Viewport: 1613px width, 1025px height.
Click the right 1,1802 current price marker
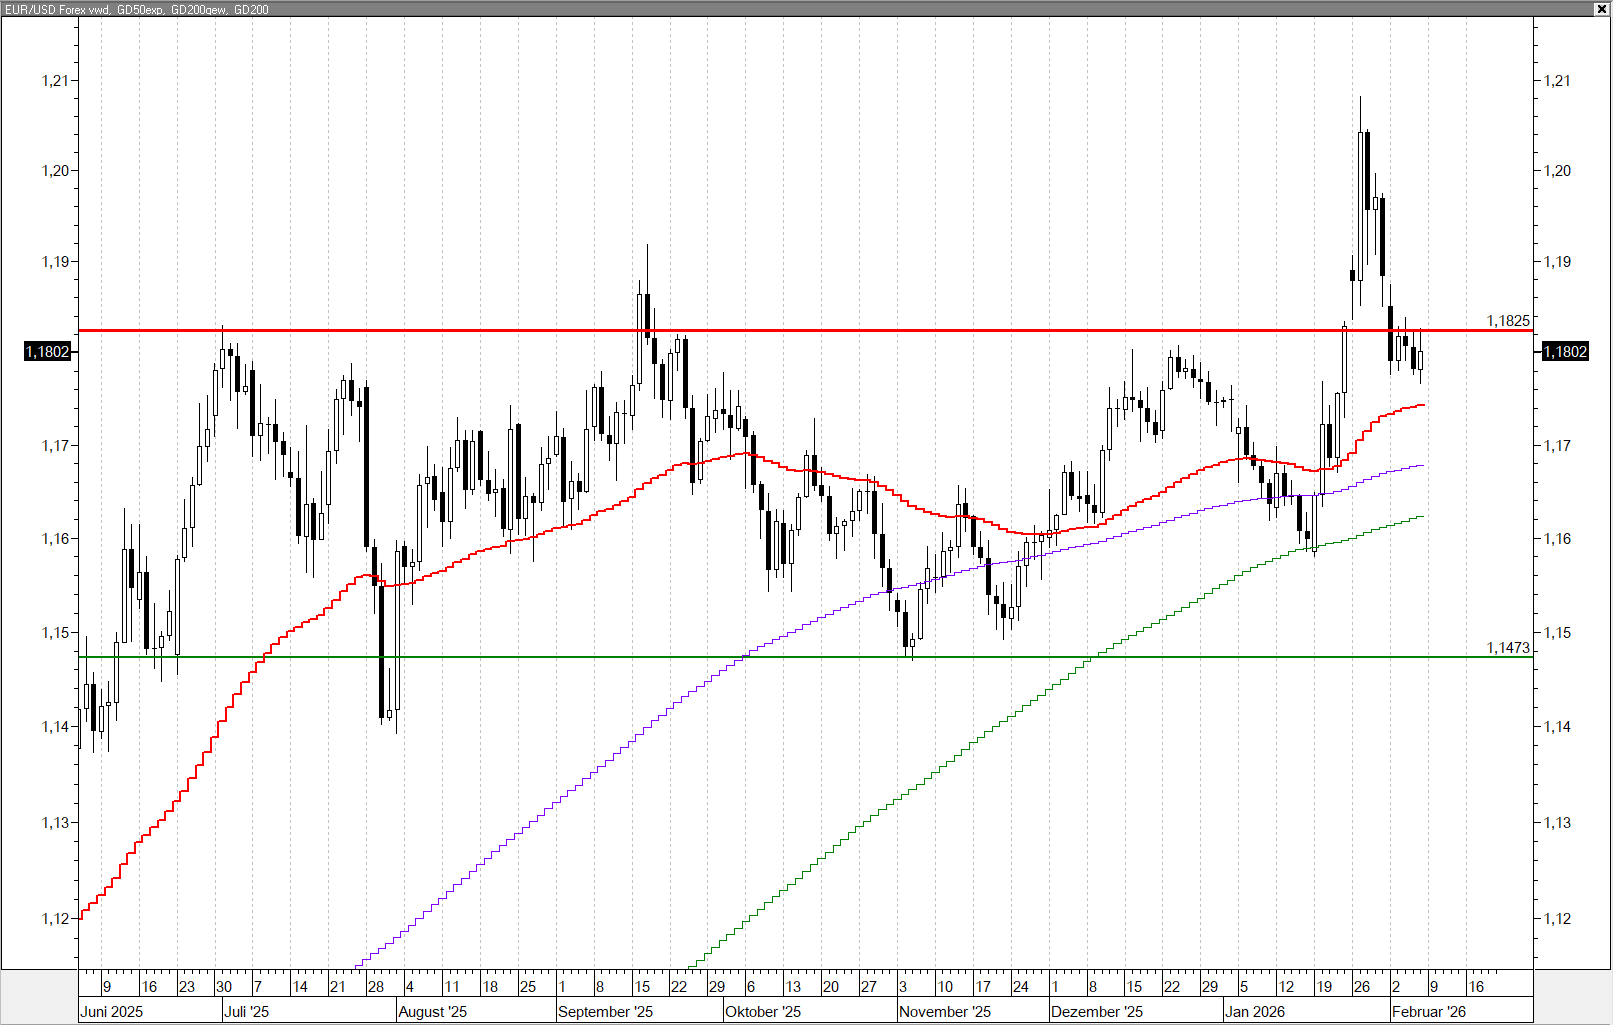1565,352
